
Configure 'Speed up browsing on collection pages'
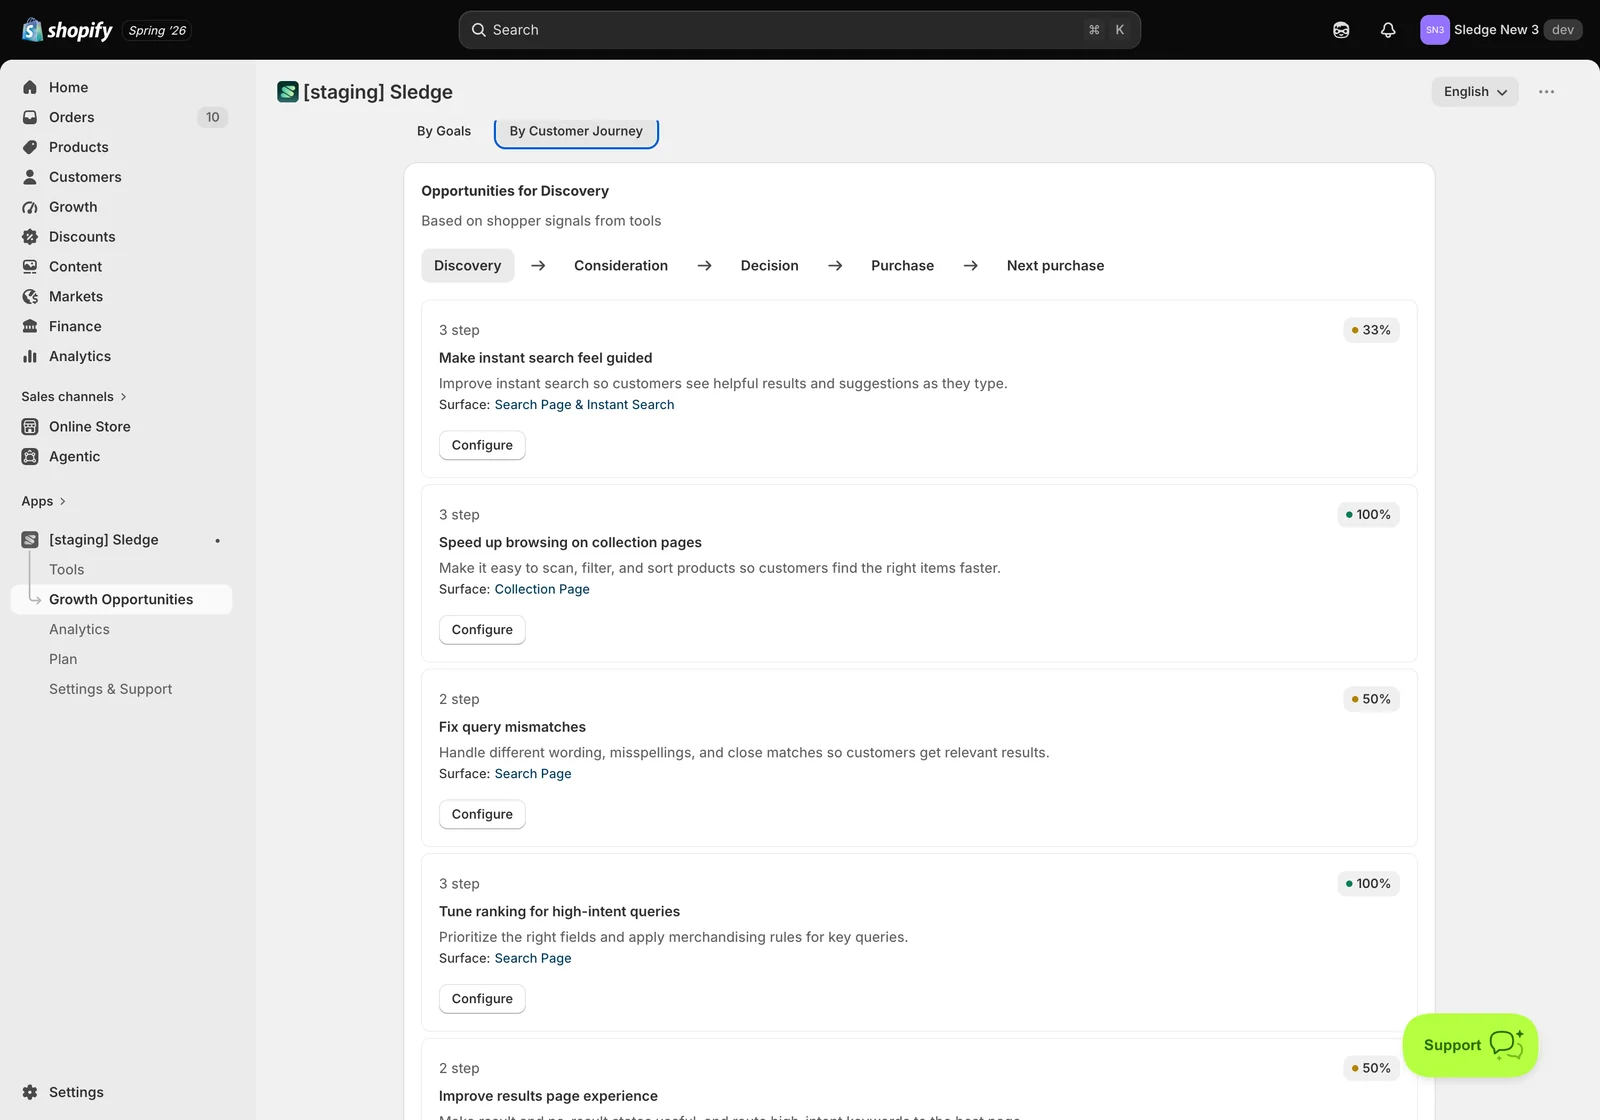pos(482,630)
